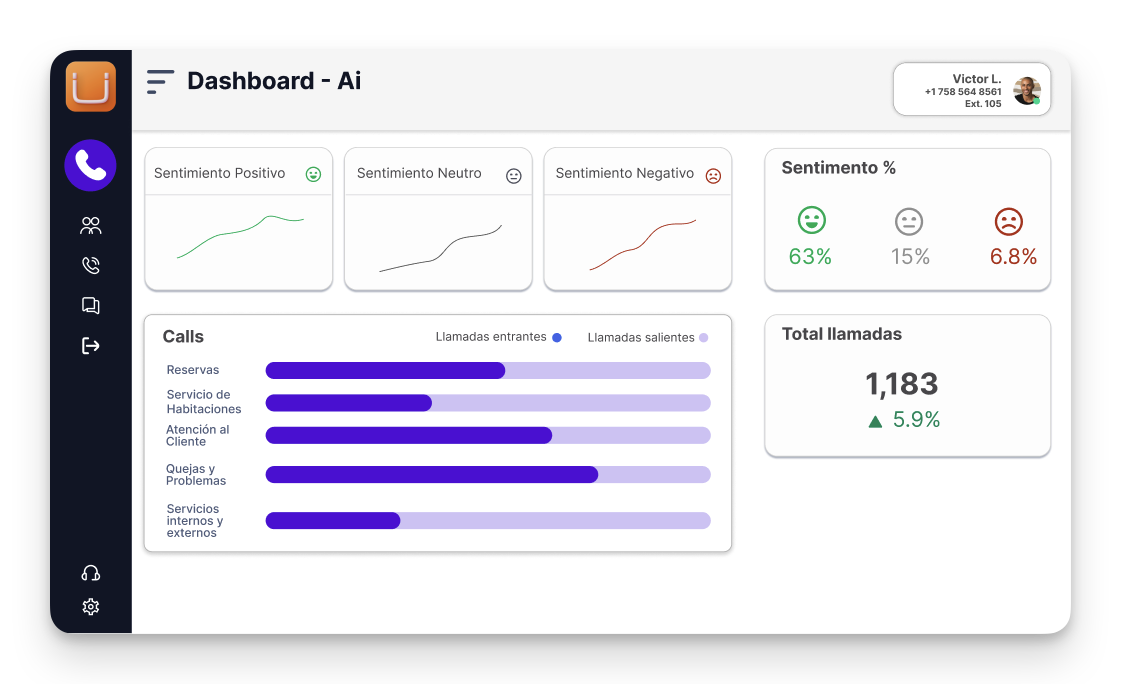Click the logout icon in sidebar

coord(91,346)
